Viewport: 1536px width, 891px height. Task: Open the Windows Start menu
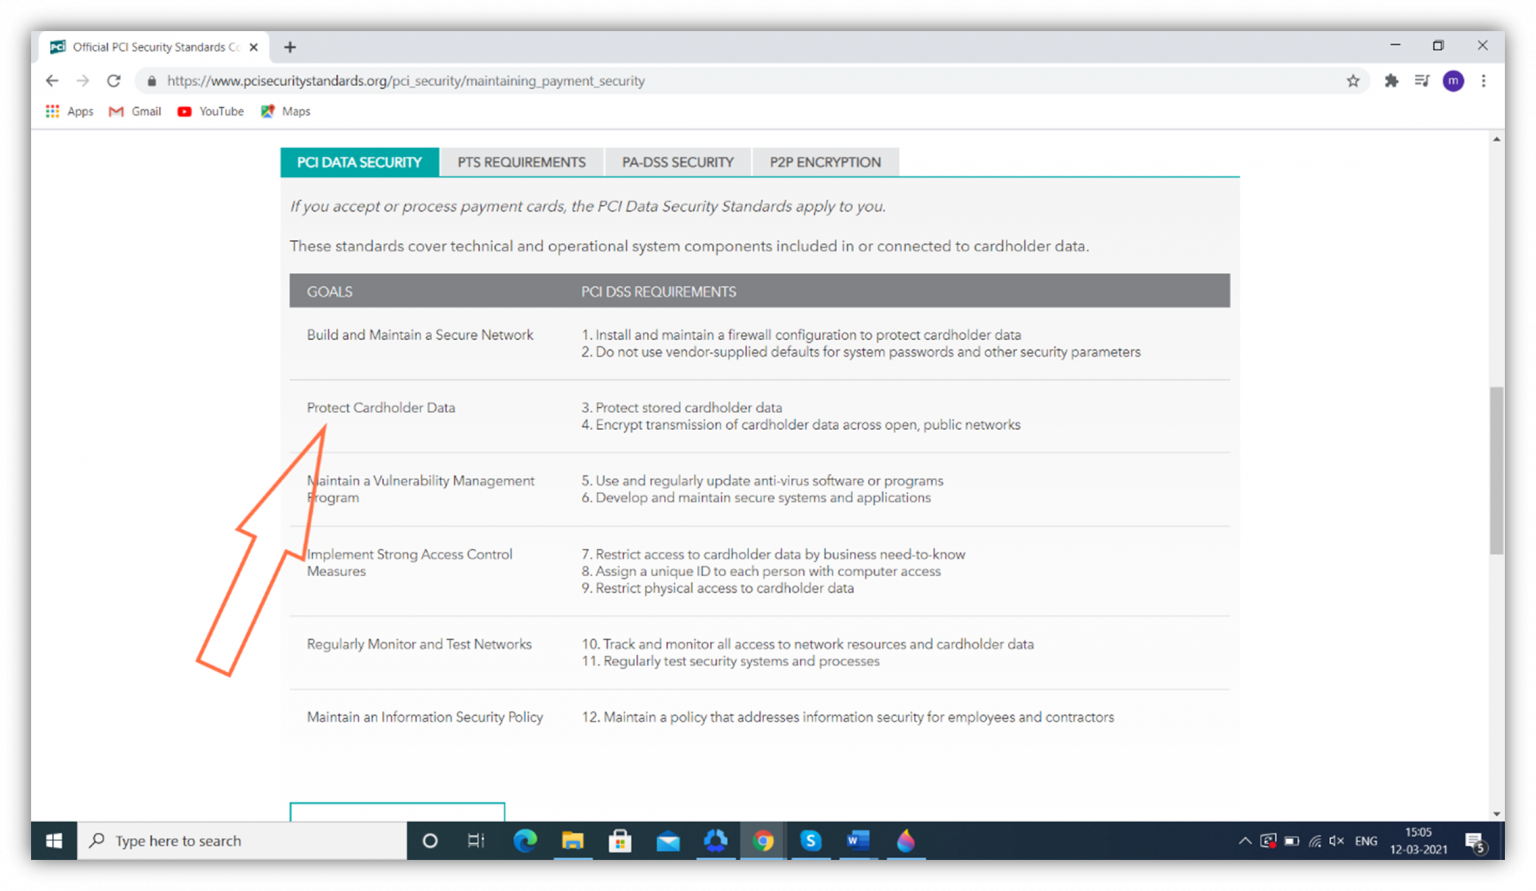[54, 841]
